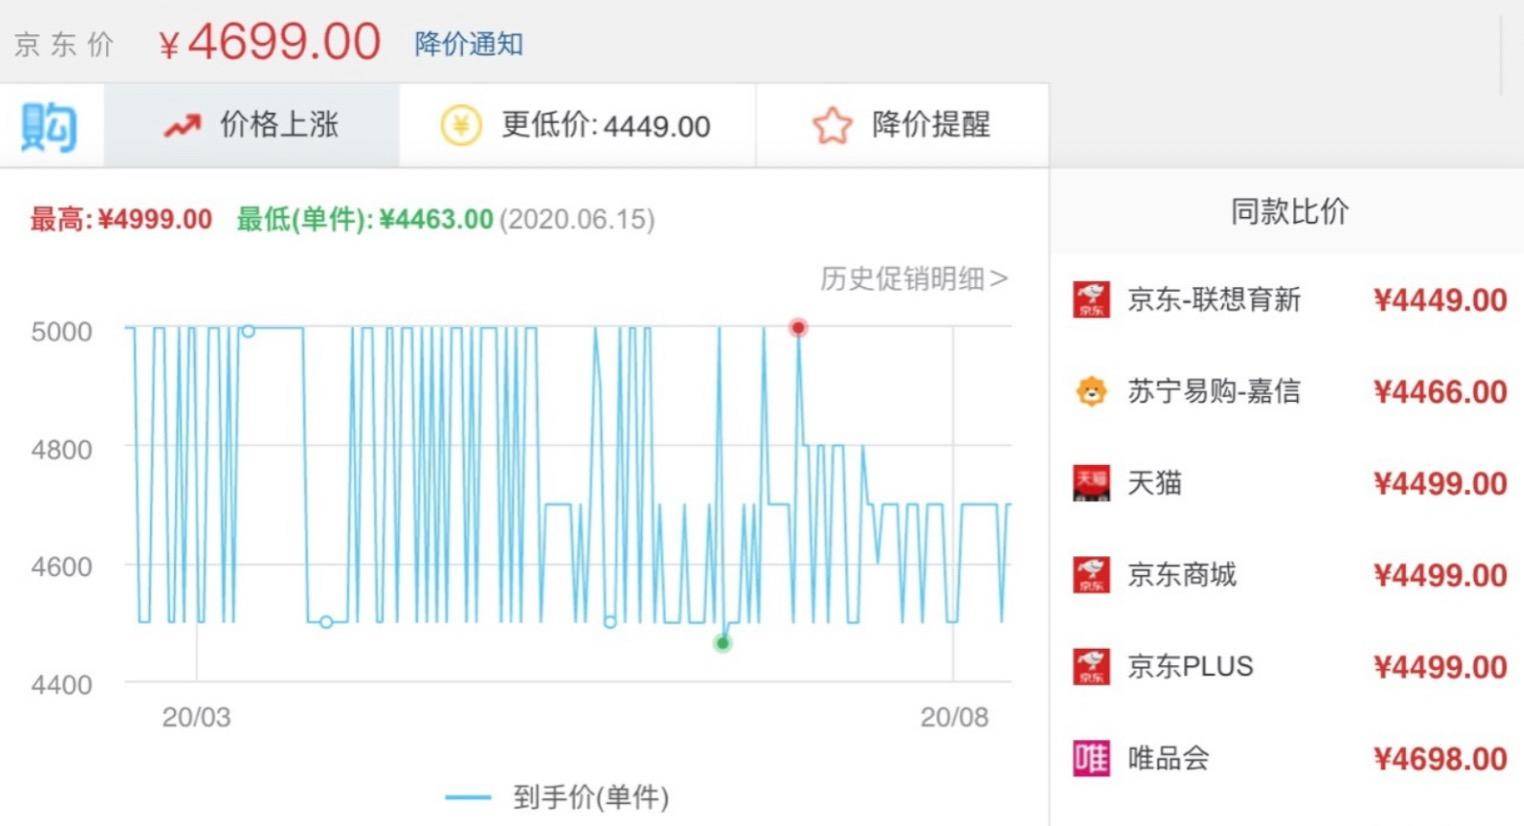The width and height of the screenshot is (1524, 826).
Task: Open the 更低价: 4449.00 tab
Action: (x=578, y=126)
